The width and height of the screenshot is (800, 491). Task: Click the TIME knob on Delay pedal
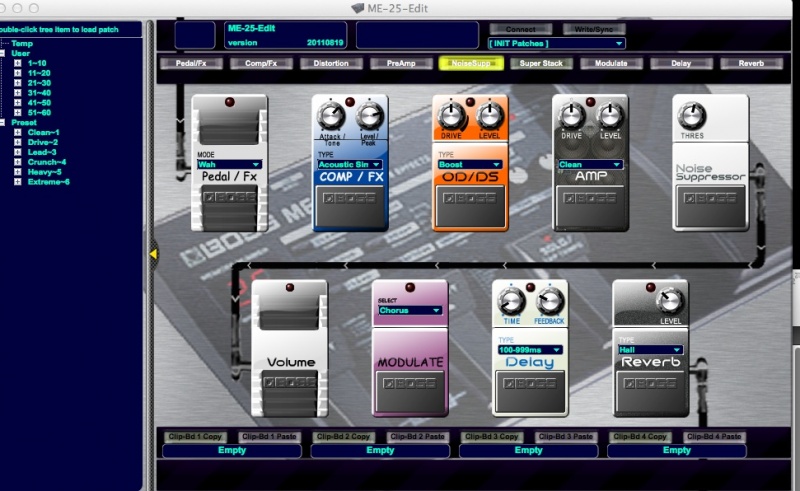click(x=511, y=301)
